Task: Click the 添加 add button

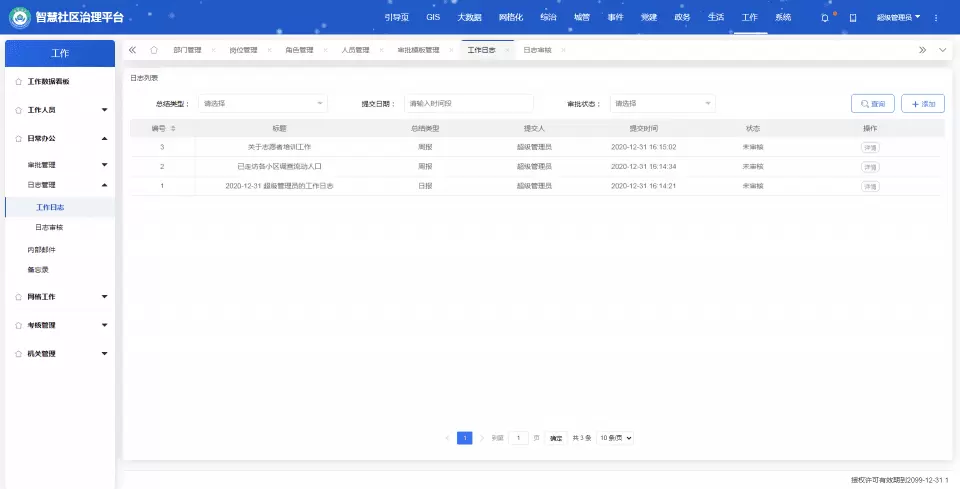Action: pyautogui.click(x=922, y=103)
